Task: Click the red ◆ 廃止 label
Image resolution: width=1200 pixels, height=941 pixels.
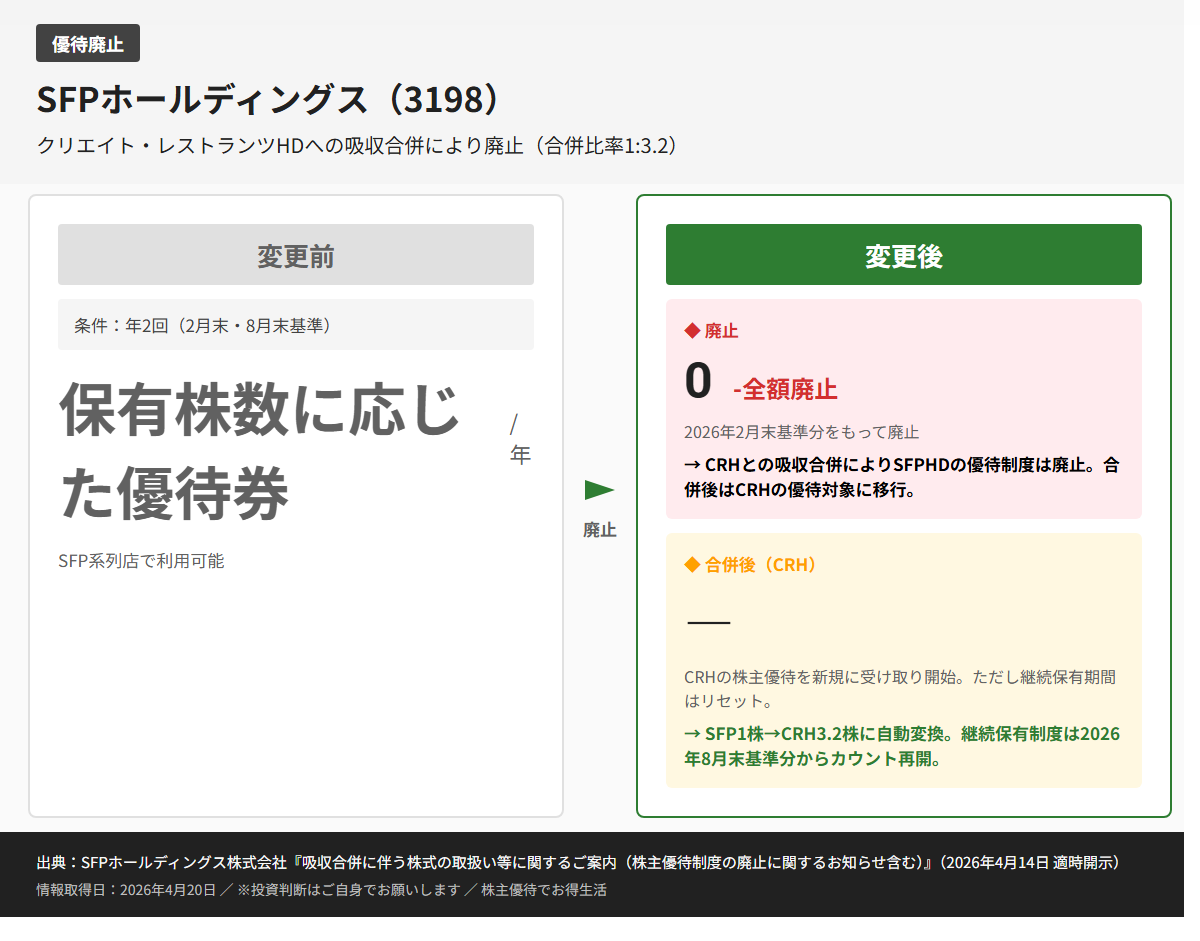Action: (711, 330)
